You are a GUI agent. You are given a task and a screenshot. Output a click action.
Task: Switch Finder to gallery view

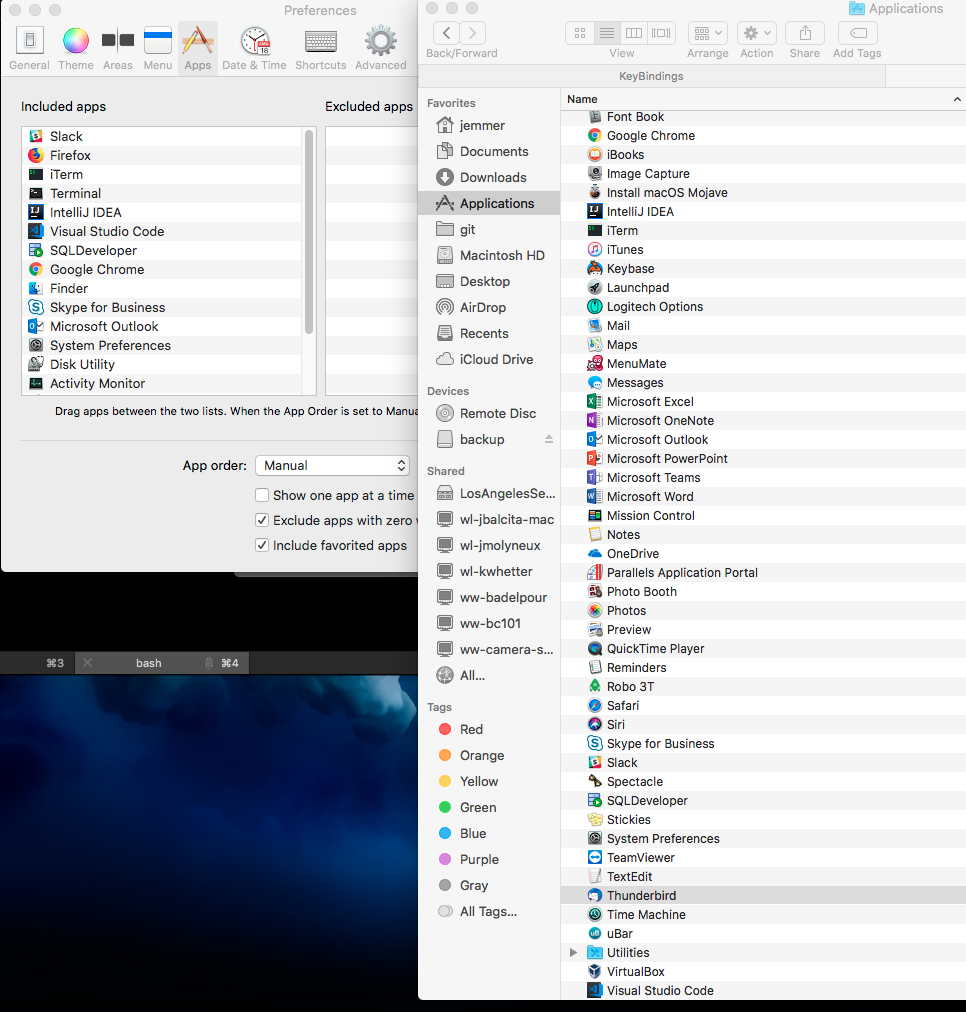(661, 33)
